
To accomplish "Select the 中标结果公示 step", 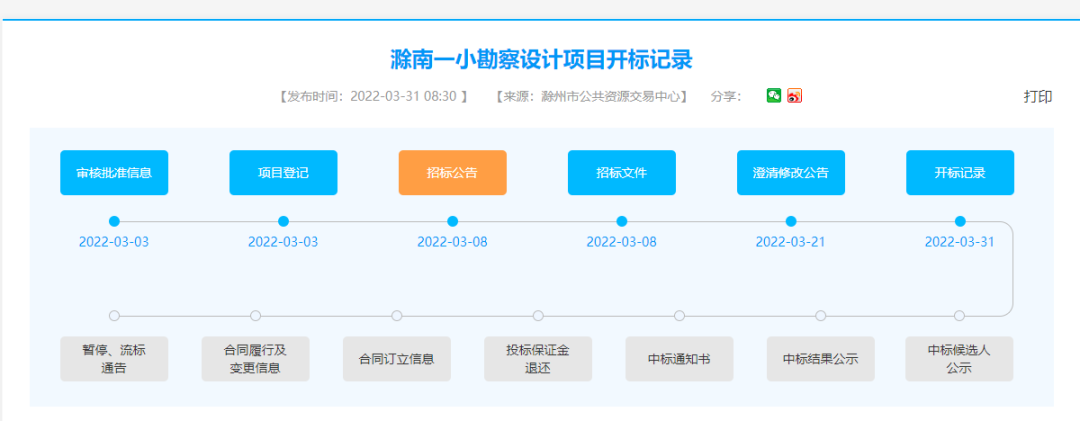I will click(820, 358).
